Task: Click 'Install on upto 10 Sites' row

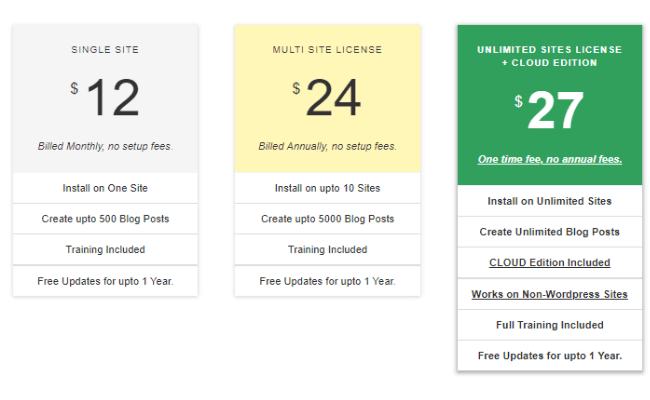Action: point(327,188)
